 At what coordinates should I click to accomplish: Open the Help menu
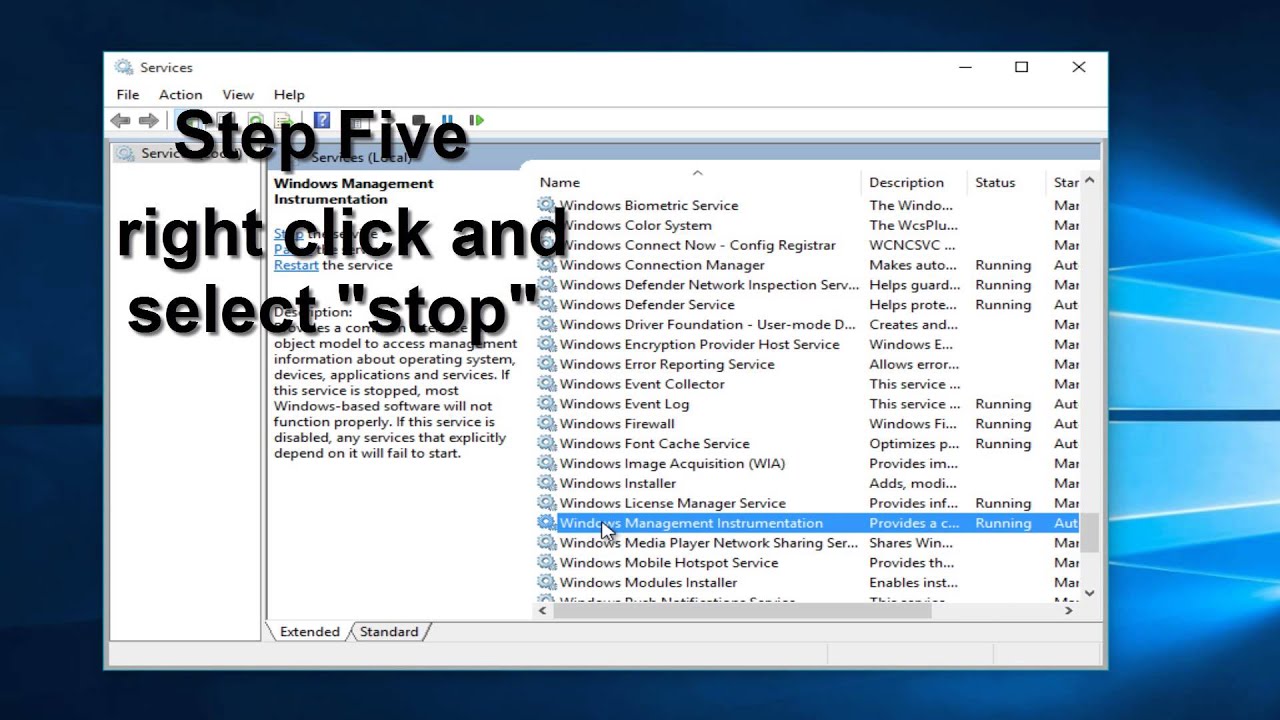tap(289, 95)
